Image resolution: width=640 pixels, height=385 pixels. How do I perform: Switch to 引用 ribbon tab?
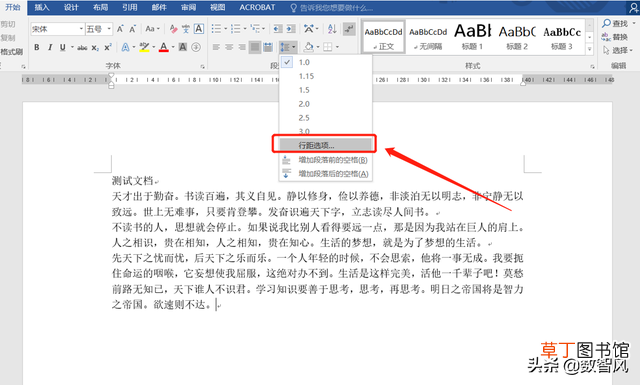coord(130,7)
